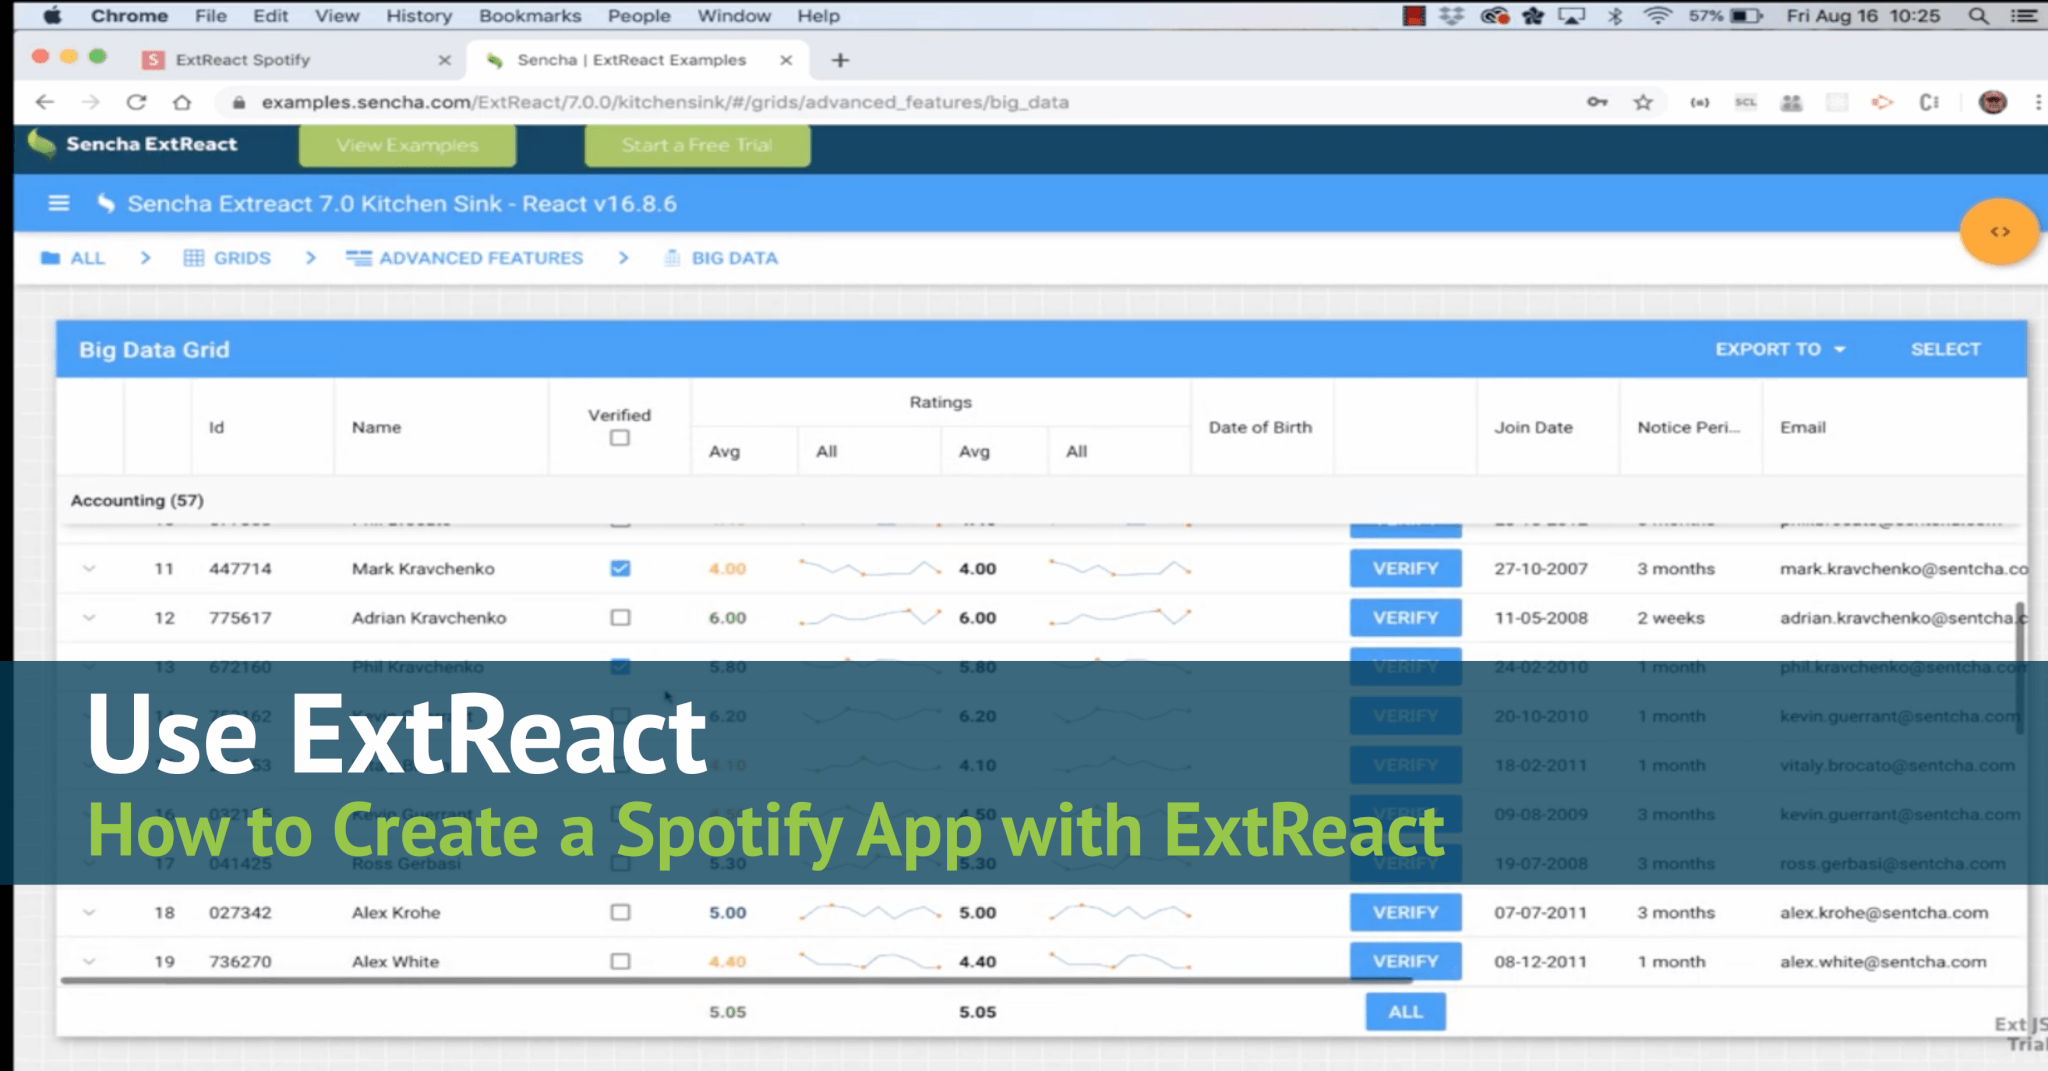Click the battery status indicator
The height and width of the screenshot is (1071, 2048).
click(x=1747, y=16)
